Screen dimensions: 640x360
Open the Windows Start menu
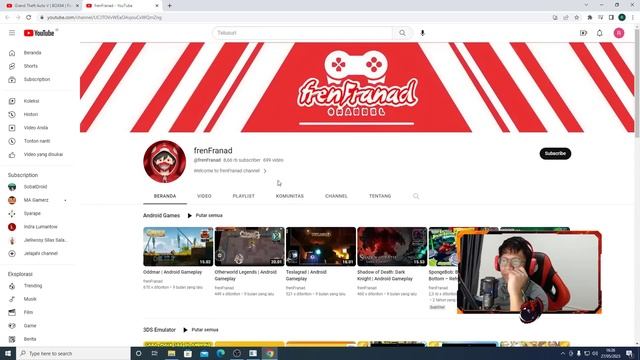(8, 353)
